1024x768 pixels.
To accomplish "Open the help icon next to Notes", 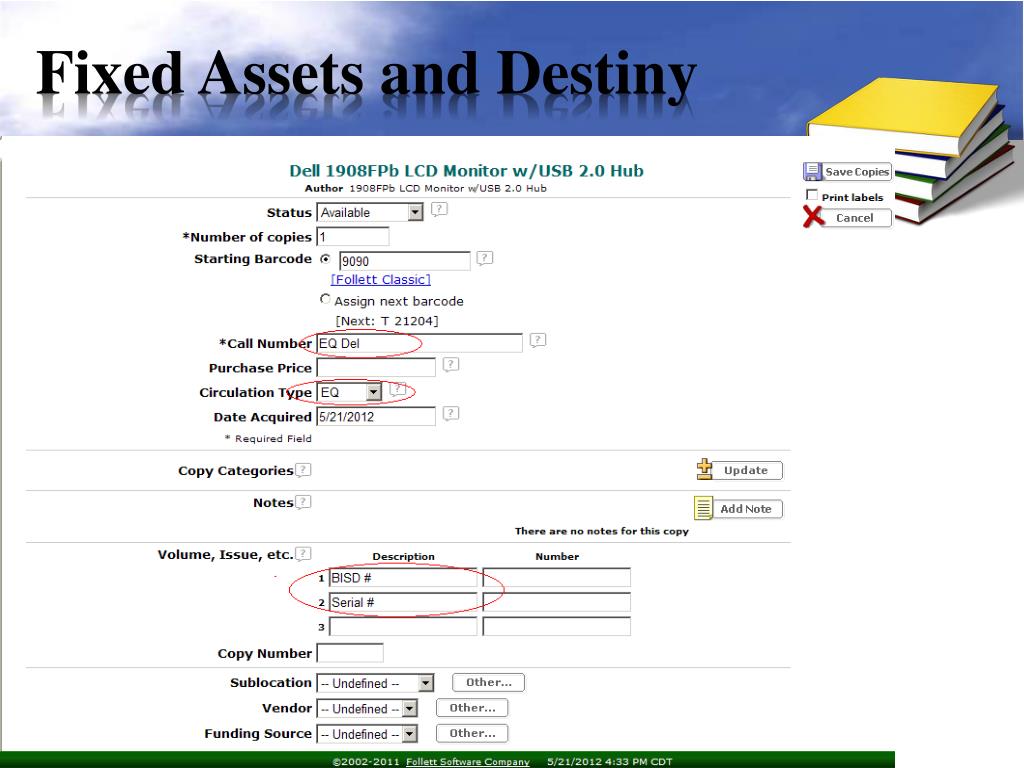I will coord(303,502).
